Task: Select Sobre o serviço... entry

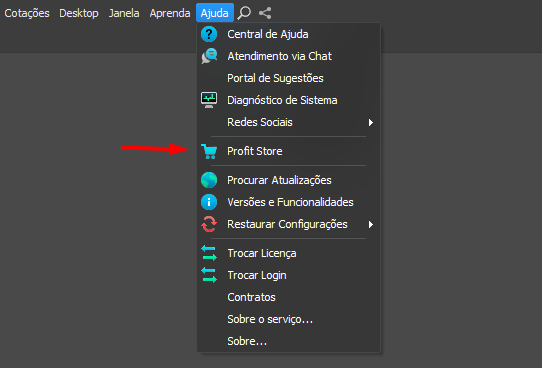Action: tap(289, 320)
